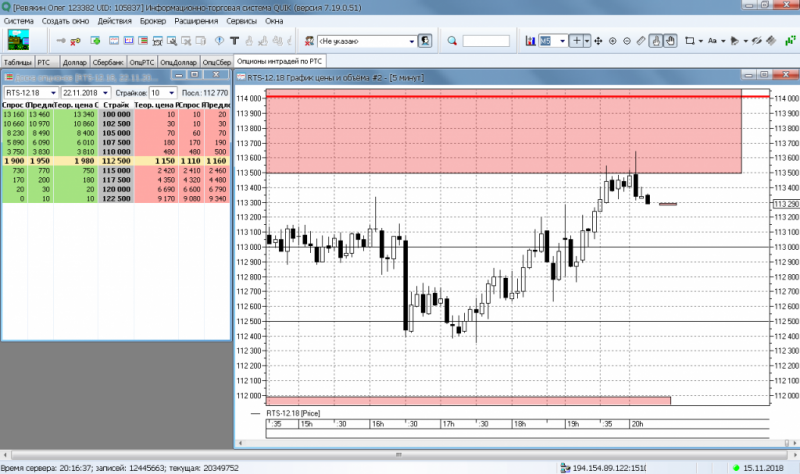Screen dimensions: 800x474
Task: Toggle the crosshair cursor button
Action: [577, 41]
